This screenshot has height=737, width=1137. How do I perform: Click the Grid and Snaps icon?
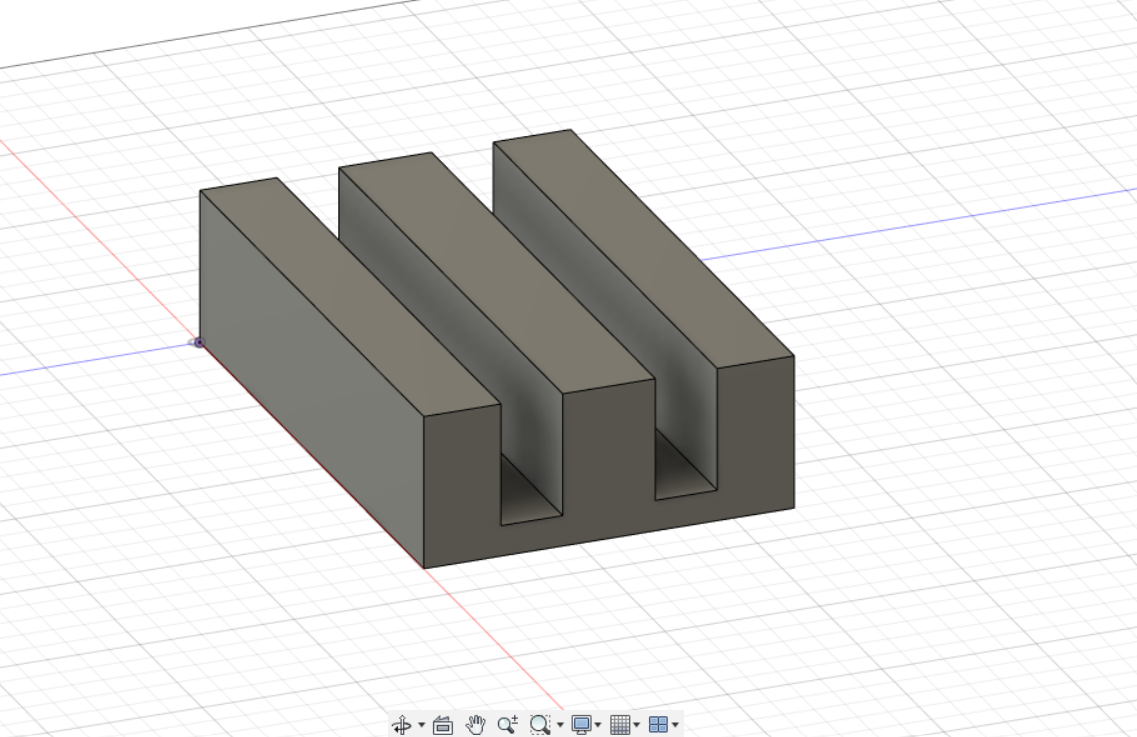621,723
